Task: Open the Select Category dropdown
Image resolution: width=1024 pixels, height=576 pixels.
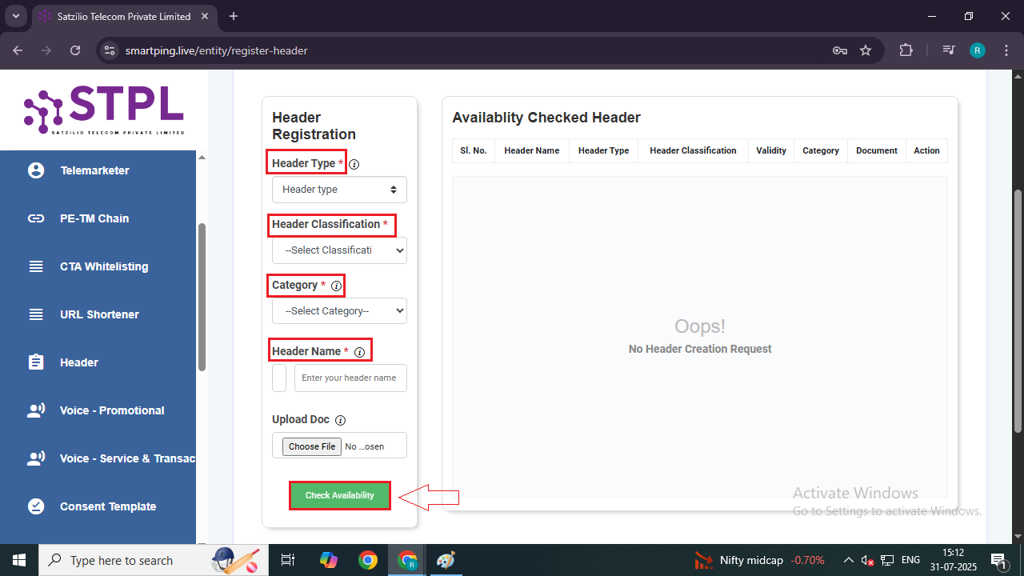Action: pyautogui.click(x=340, y=311)
